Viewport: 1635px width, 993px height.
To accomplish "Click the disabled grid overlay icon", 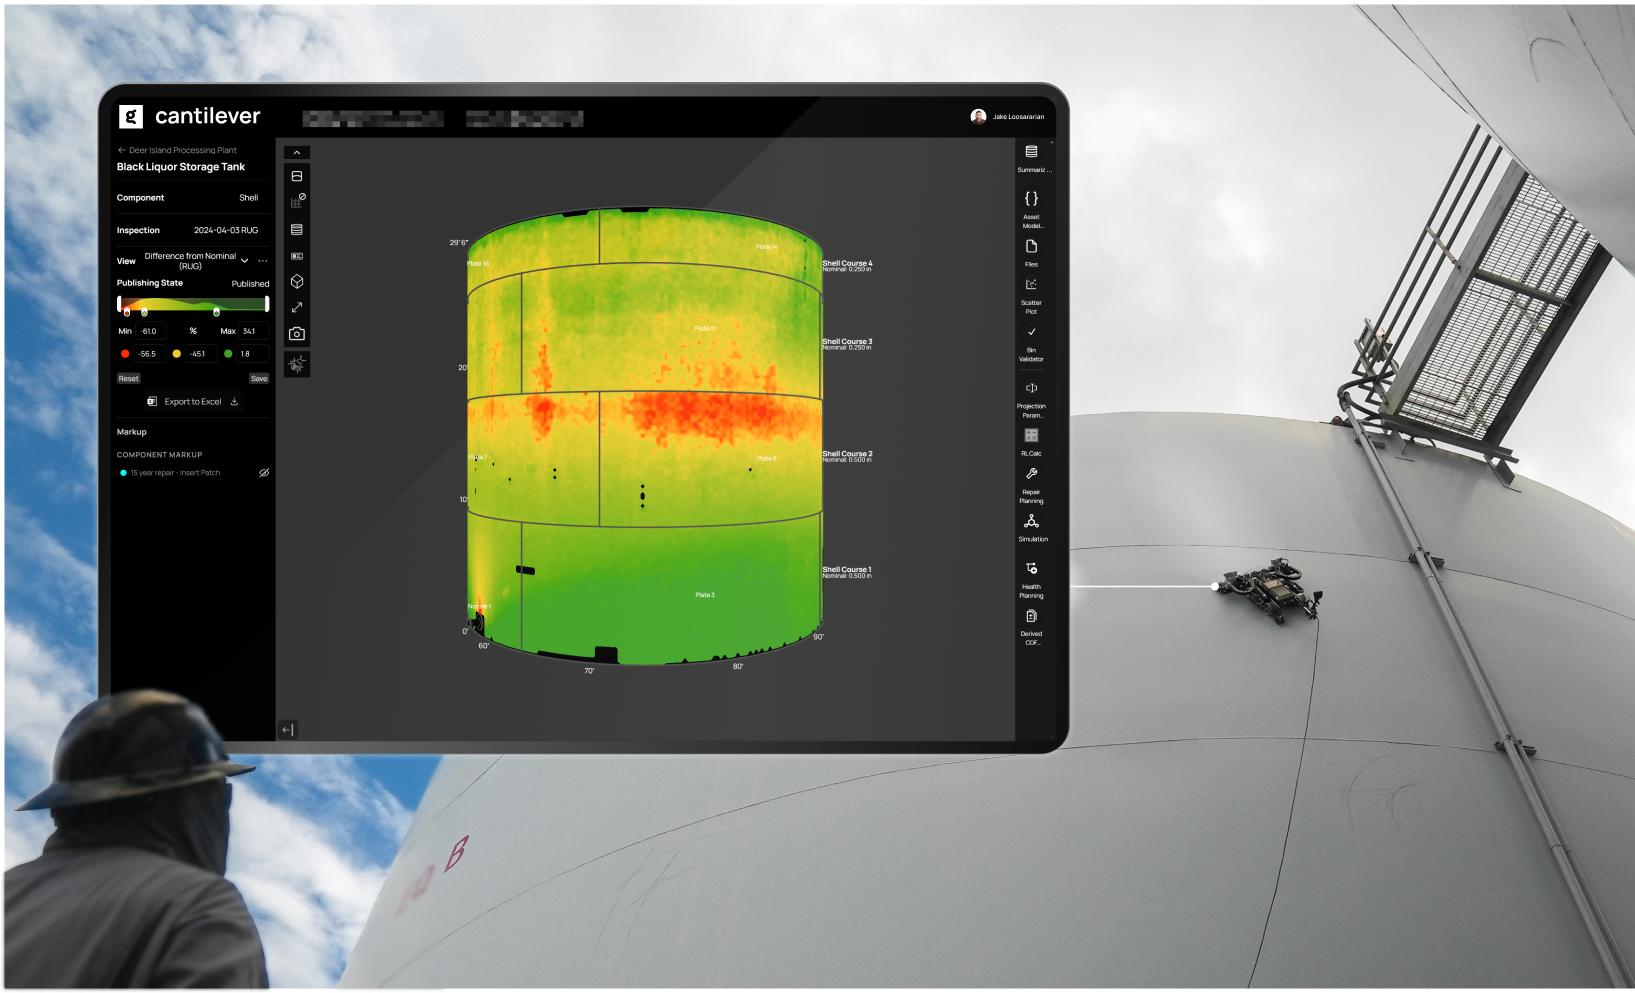I will 297,201.
